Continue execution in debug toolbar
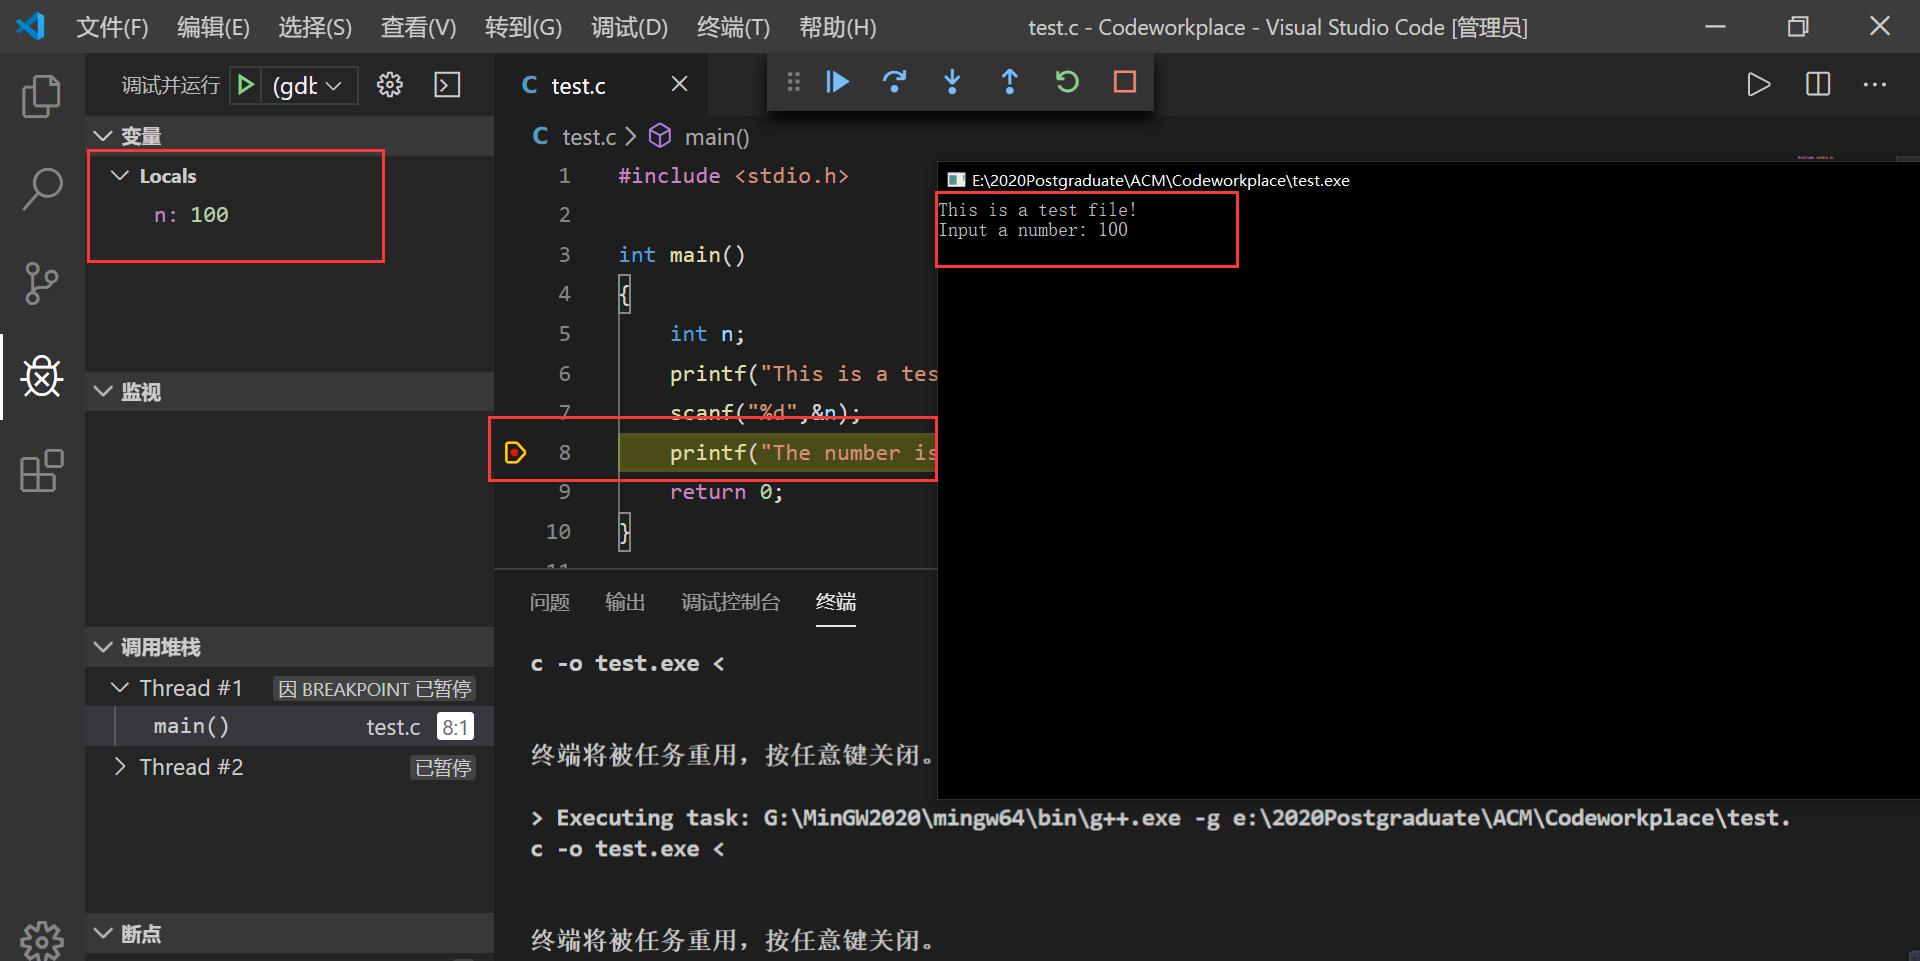The image size is (1920, 961). coord(838,82)
